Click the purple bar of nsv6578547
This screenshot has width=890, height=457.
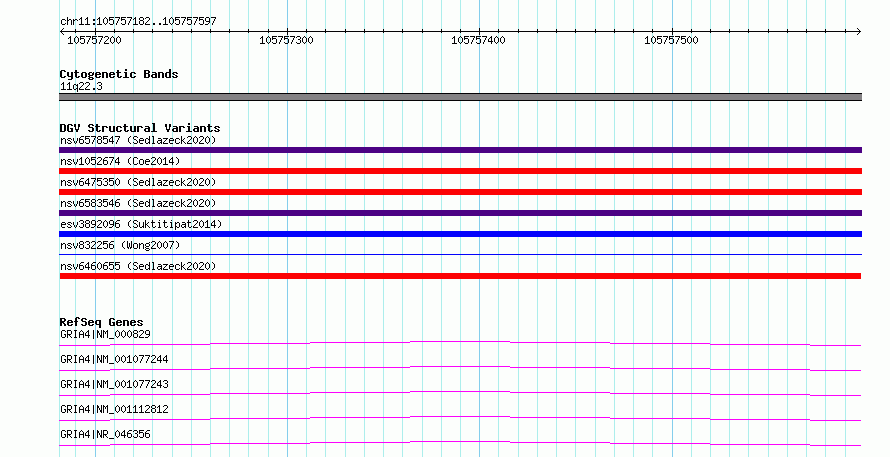pos(460,150)
